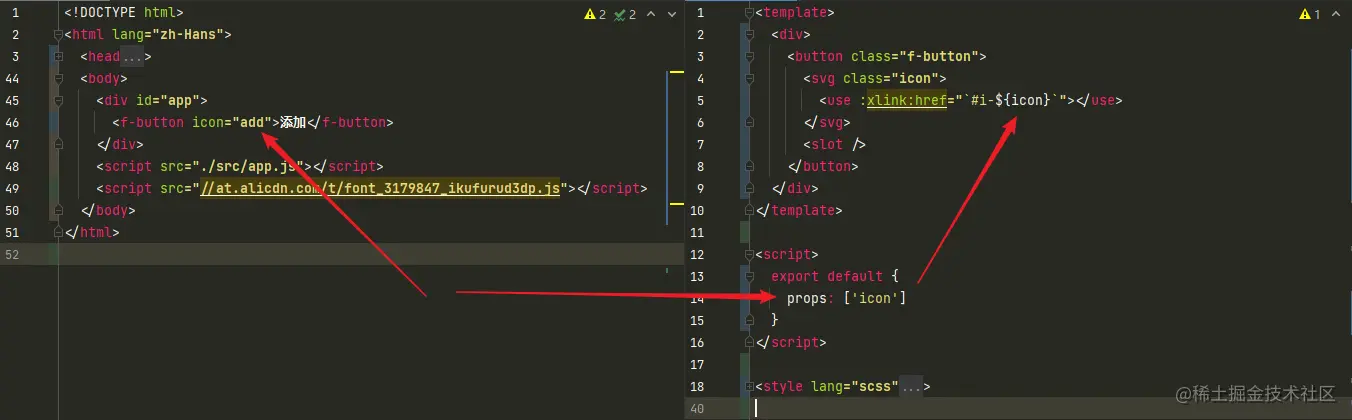Viewport: 1352px width, 420px height.
Task: Click fold end marker at closing /html line 51
Action: coord(58,232)
